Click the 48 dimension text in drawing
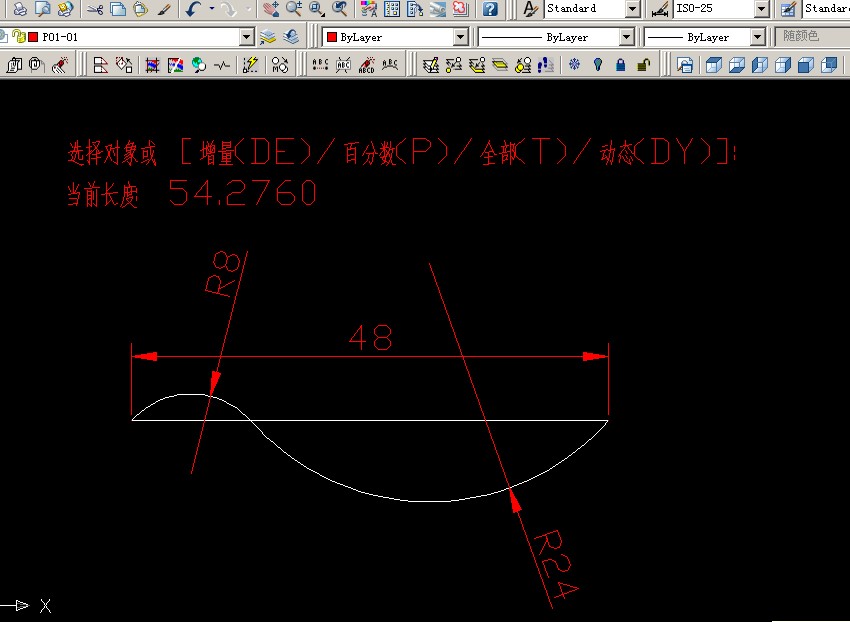This screenshot has height=622, width=850. pos(371,337)
